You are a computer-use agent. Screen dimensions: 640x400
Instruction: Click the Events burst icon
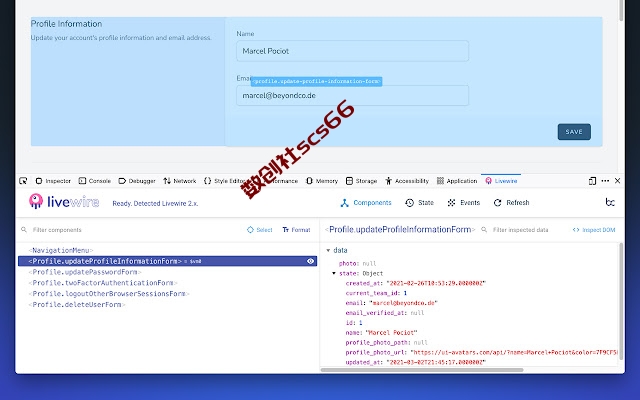tap(451, 203)
